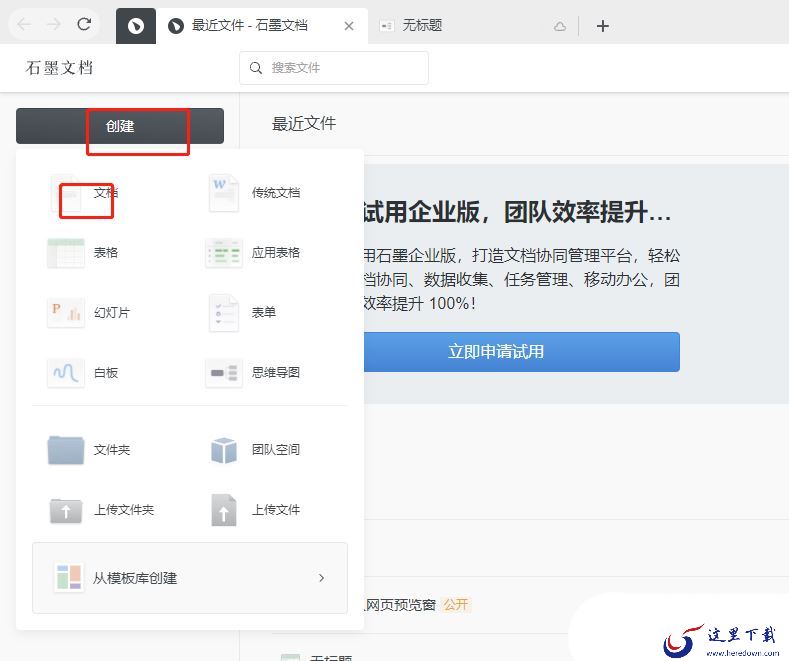
Task: Click the cloud sync icon
Action: pos(560,26)
